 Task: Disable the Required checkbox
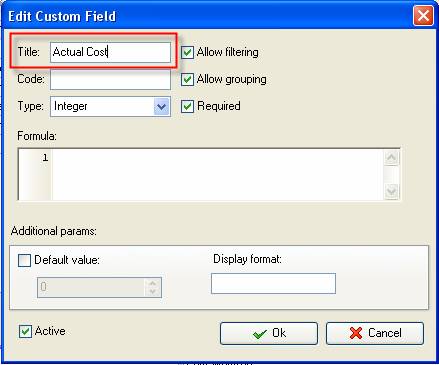(x=187, y=106)
